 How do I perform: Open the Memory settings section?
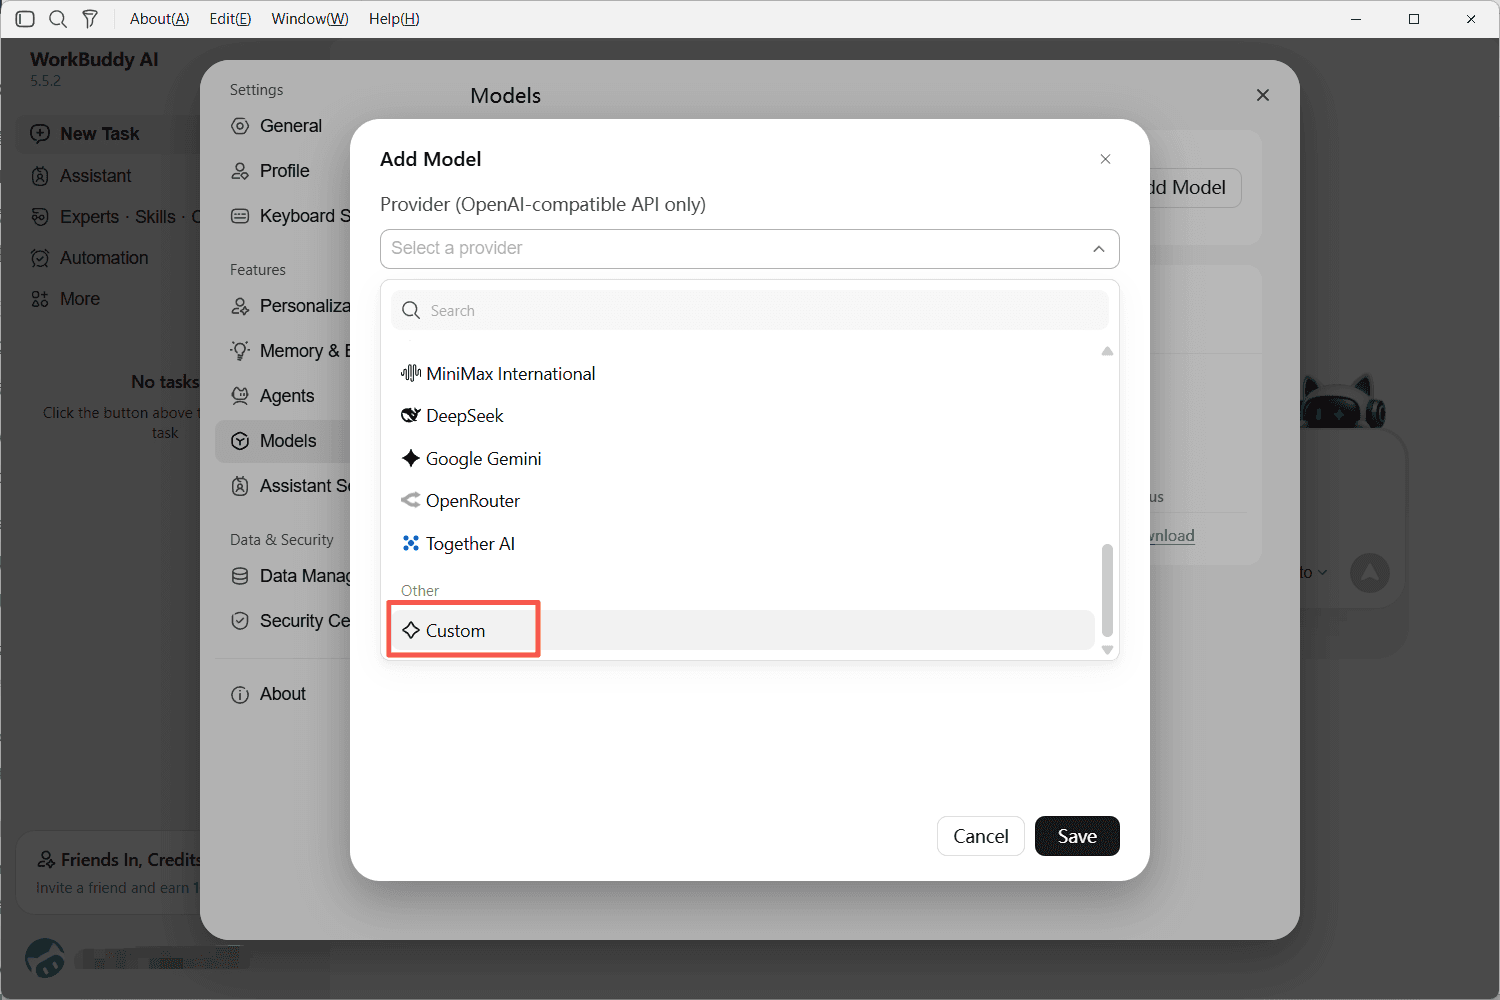point(283,351)
